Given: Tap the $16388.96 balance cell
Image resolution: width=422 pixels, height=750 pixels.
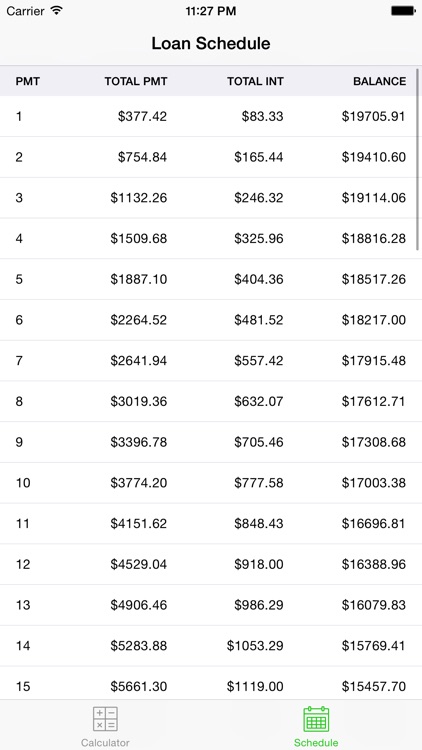Looking at the screenshot, I should tap(374, 564).
